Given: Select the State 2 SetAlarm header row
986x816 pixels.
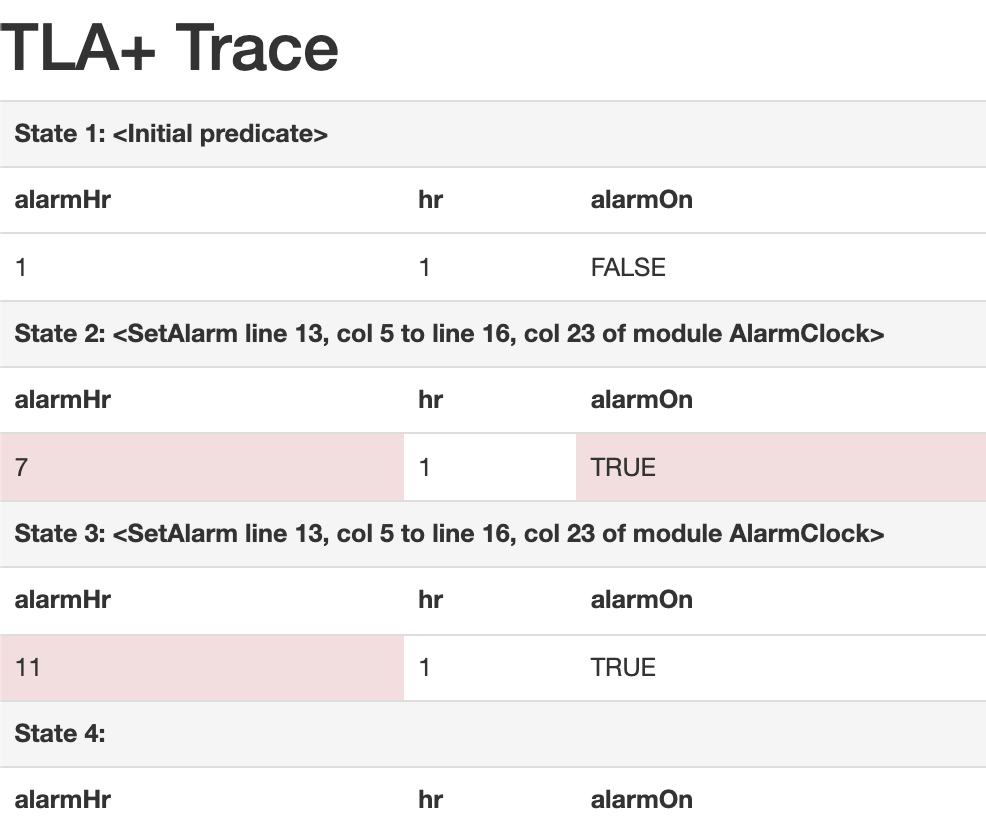Looking at the screenshot, I should click(x=493, y=334).
